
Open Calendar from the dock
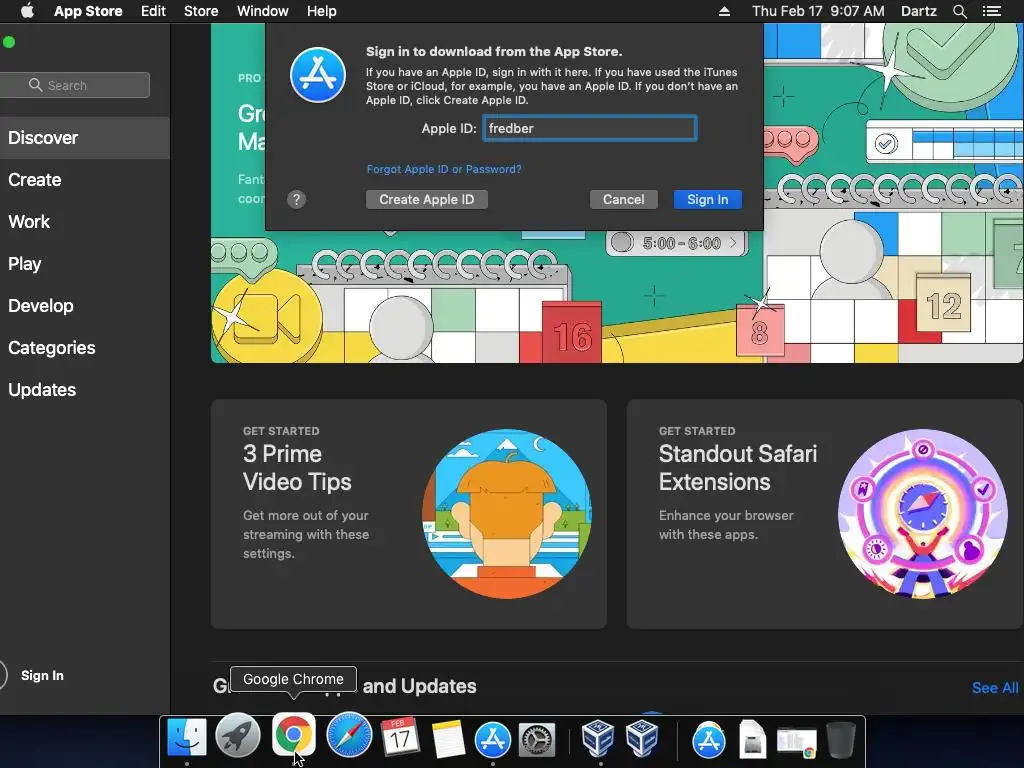pyautogui.click(x=400, y=738)
